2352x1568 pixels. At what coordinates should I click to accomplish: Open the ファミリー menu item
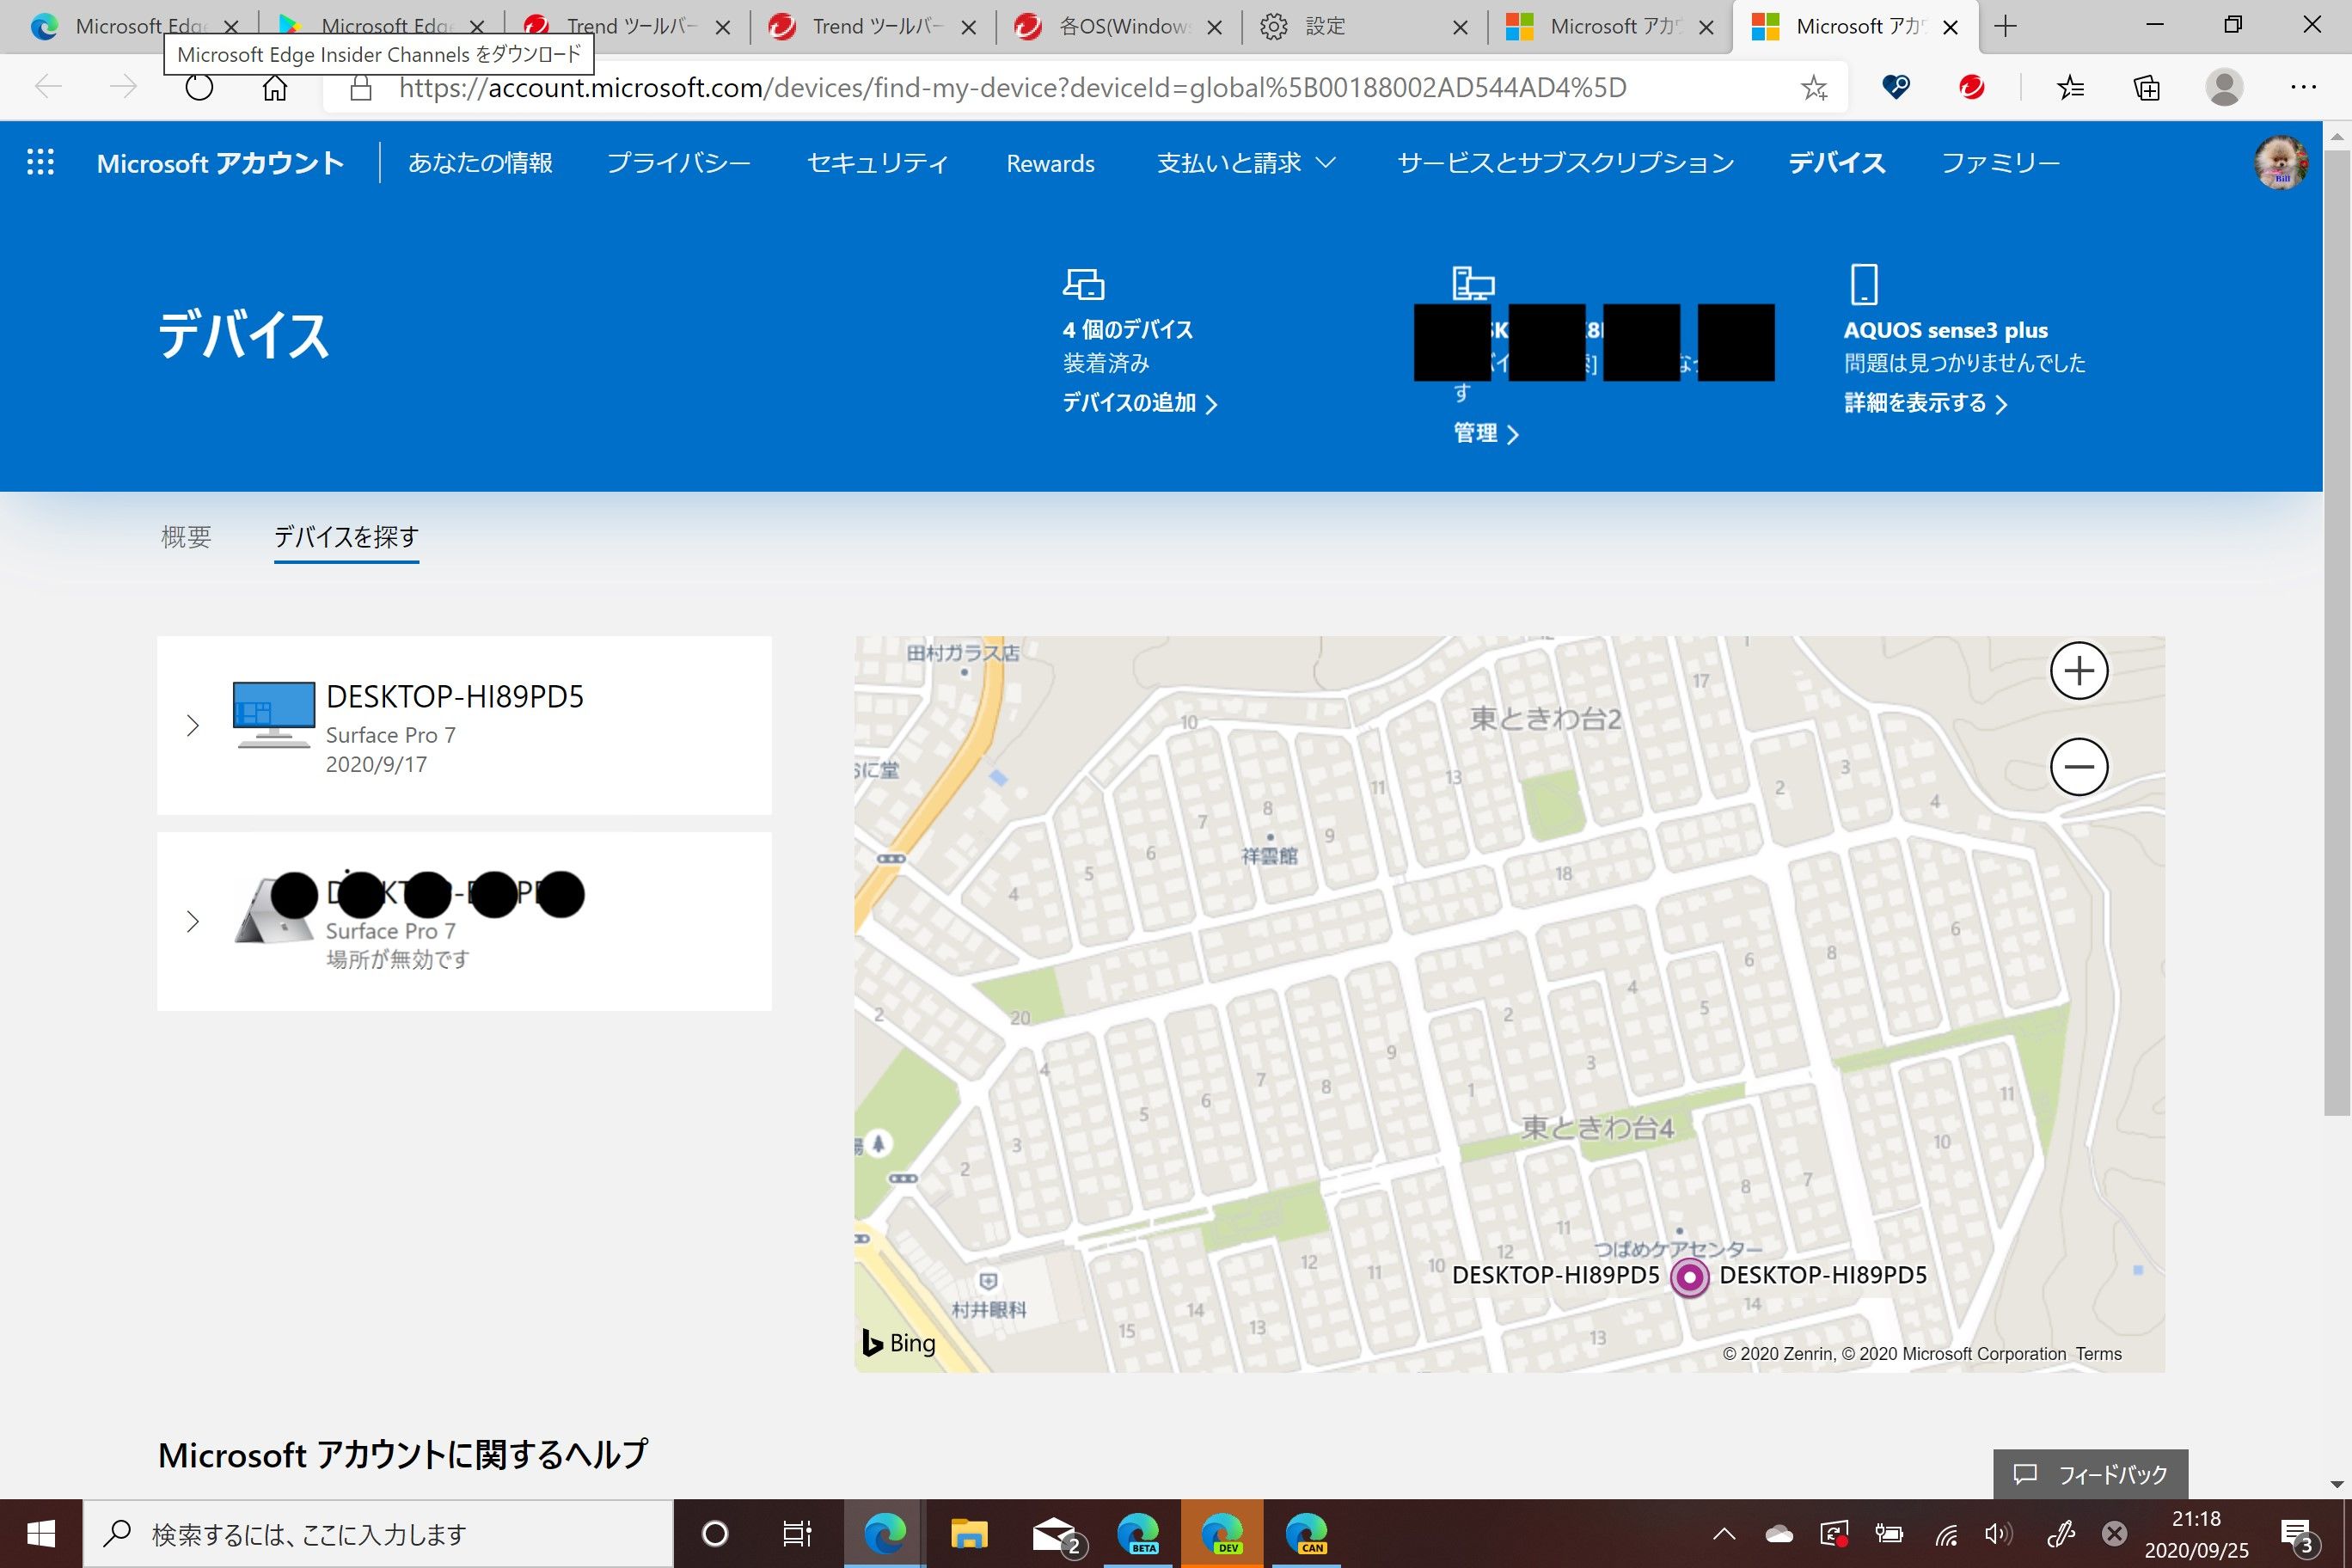point(2000,163)
